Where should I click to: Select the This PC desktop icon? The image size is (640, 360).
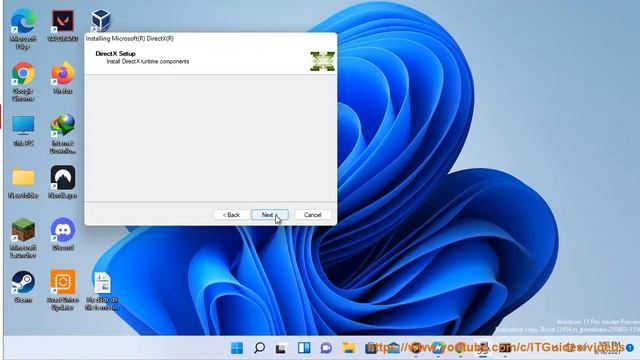pyautogui.click(x=23, y=131)
